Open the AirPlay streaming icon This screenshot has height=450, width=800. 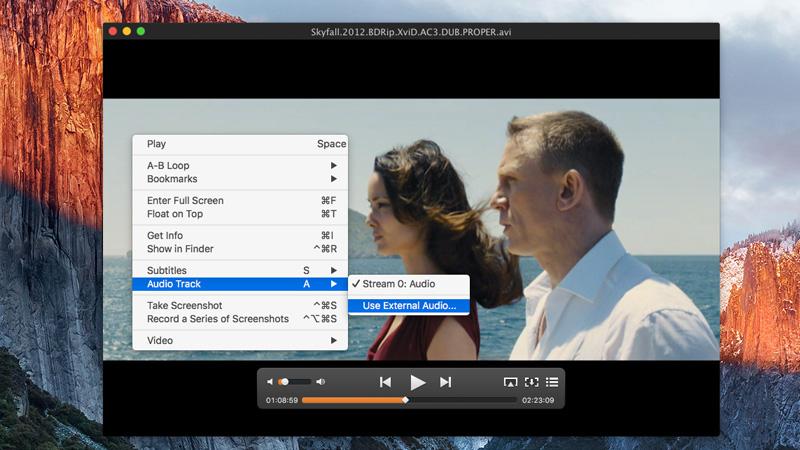tap(510, 382)
